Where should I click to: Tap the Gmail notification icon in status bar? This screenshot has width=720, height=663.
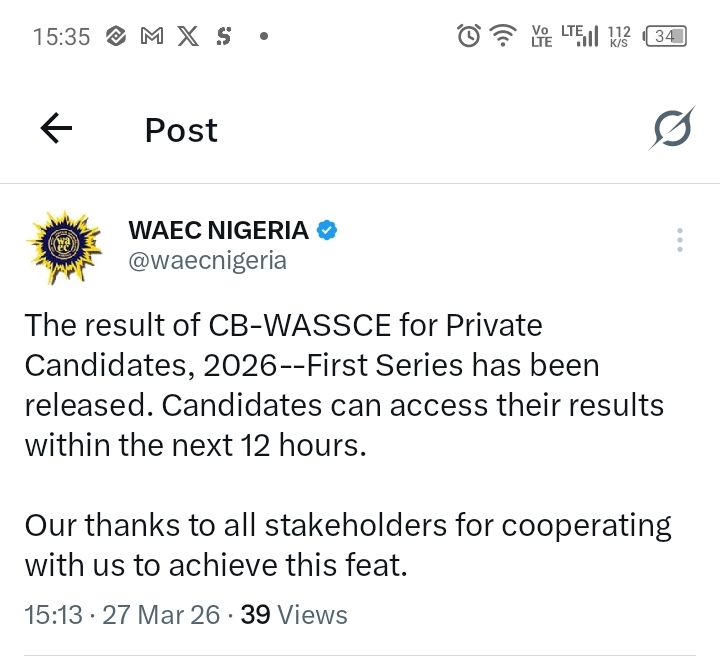point(151,37)
